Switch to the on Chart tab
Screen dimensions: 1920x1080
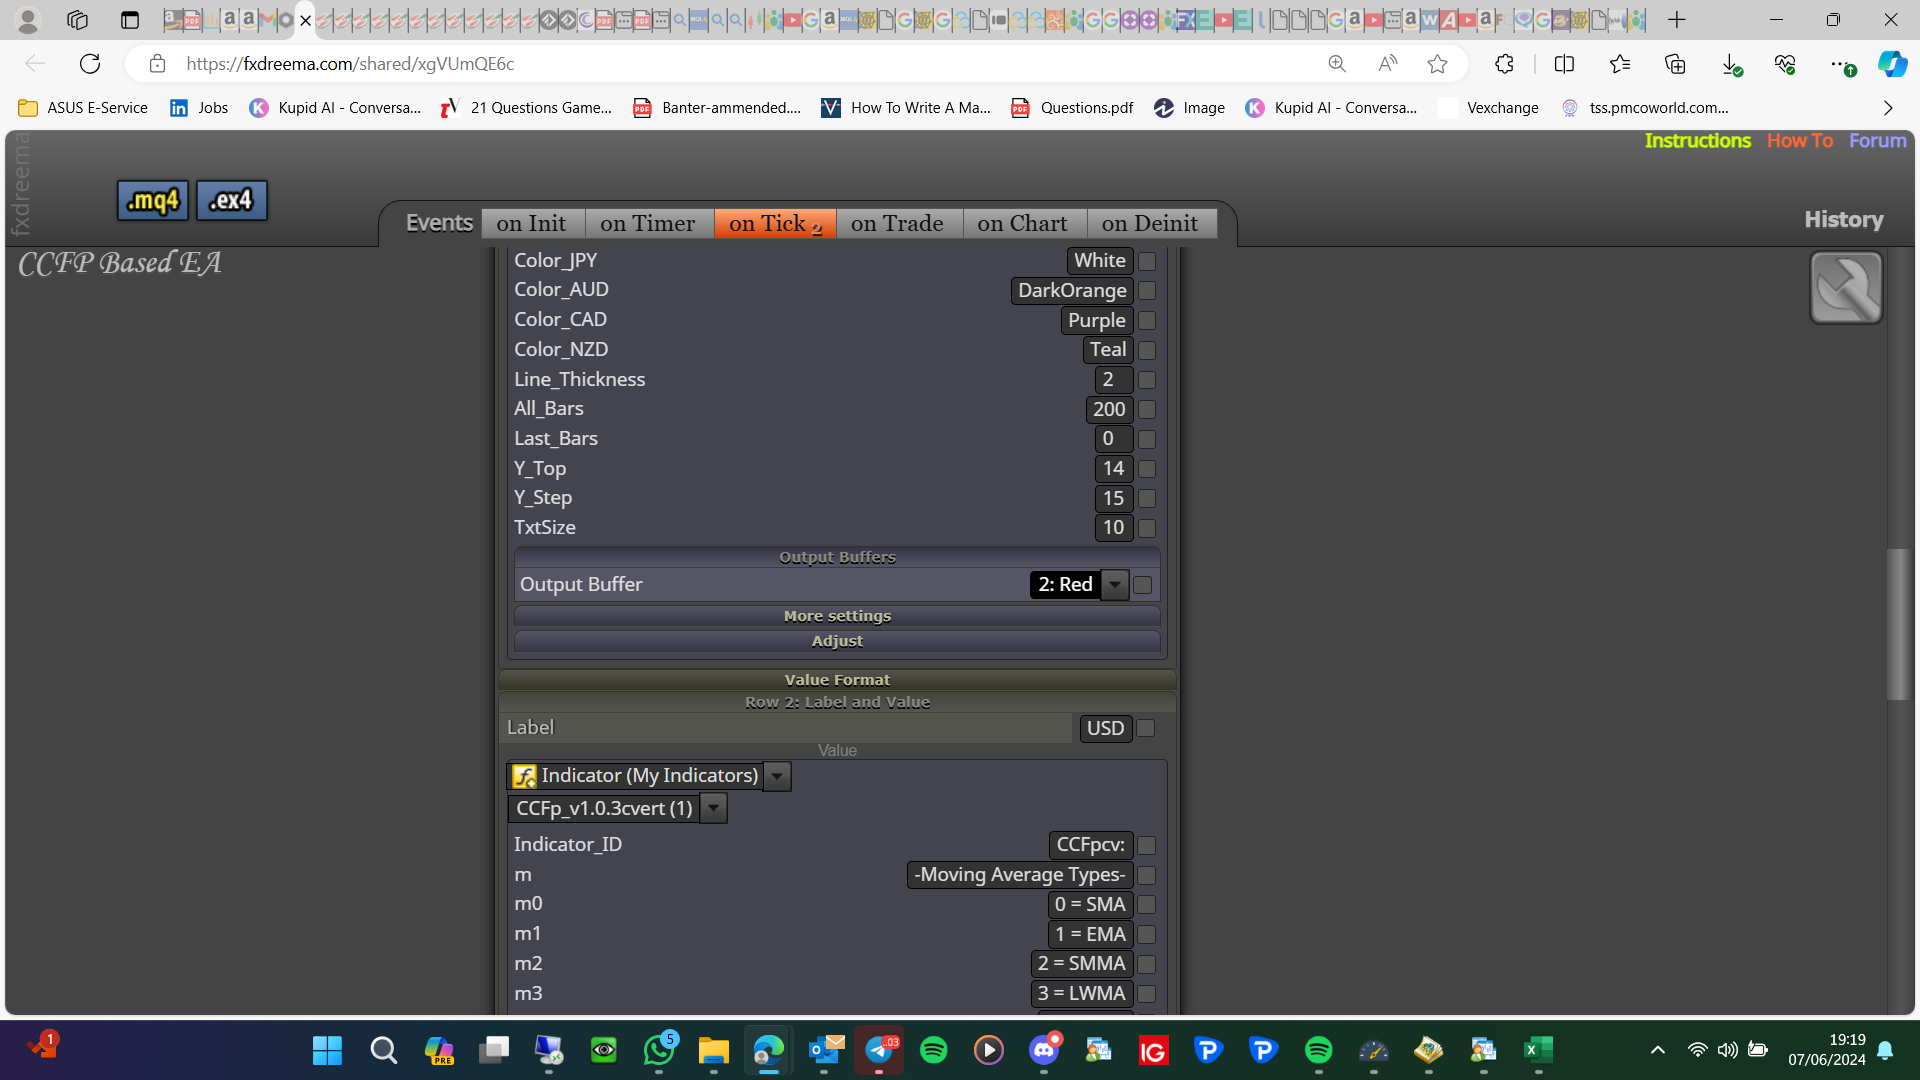tap(1023, 223)
